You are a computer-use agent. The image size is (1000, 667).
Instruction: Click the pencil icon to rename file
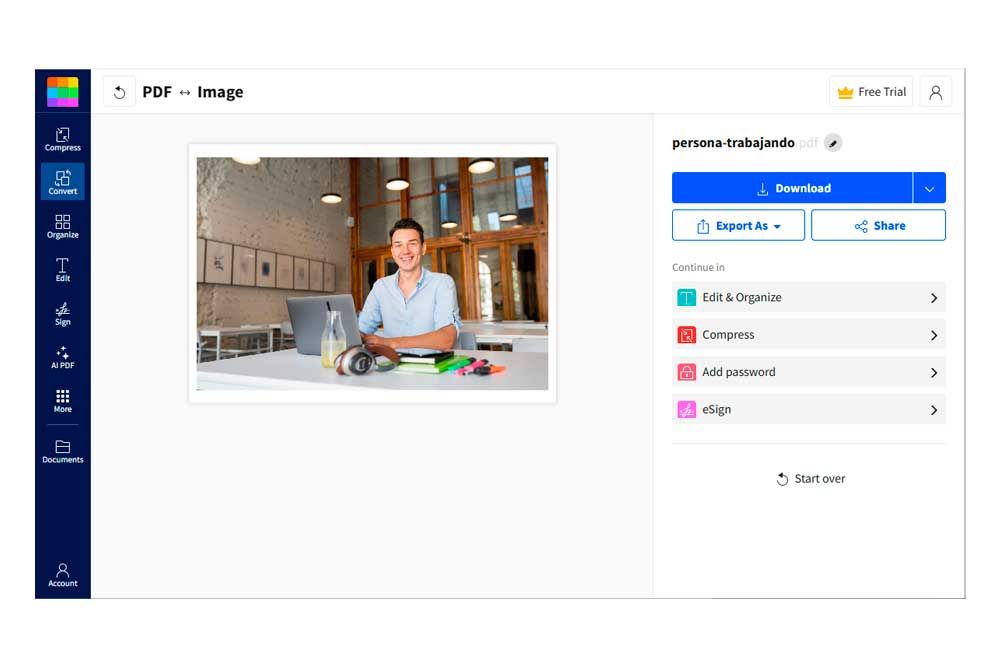[x=833, y=143]
